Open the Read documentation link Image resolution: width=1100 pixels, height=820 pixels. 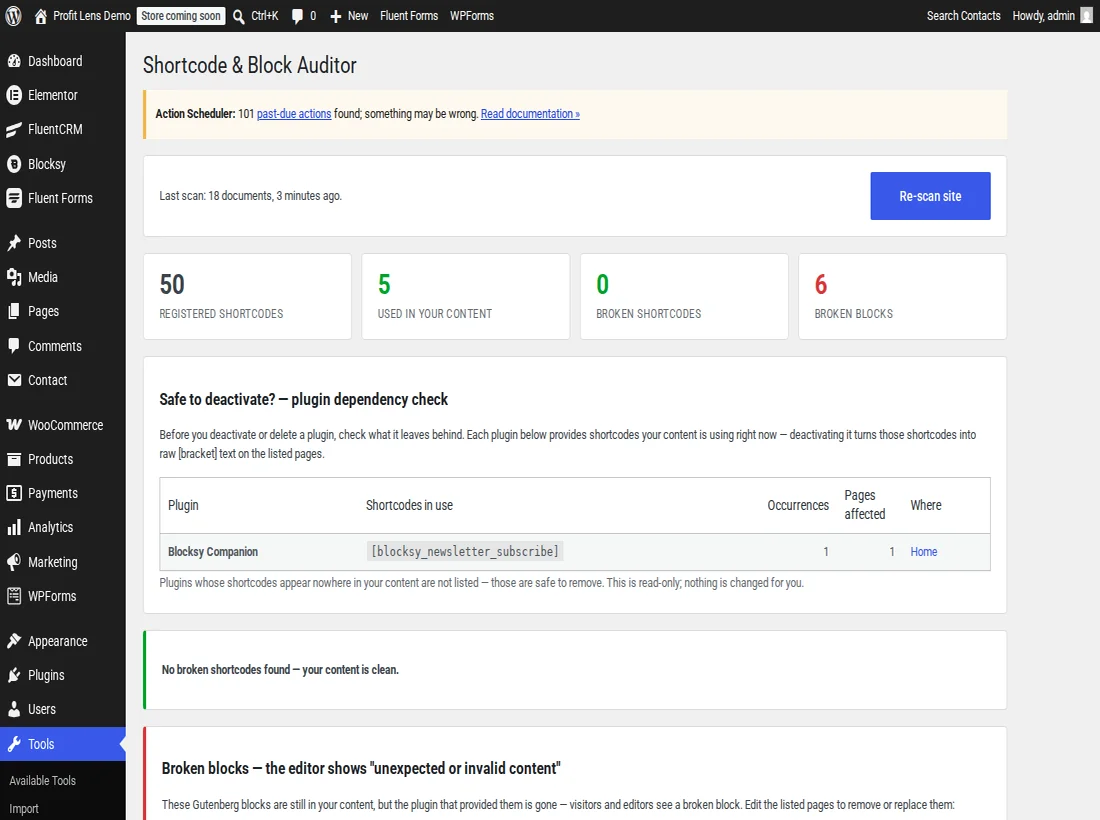(x=530, y=114)
